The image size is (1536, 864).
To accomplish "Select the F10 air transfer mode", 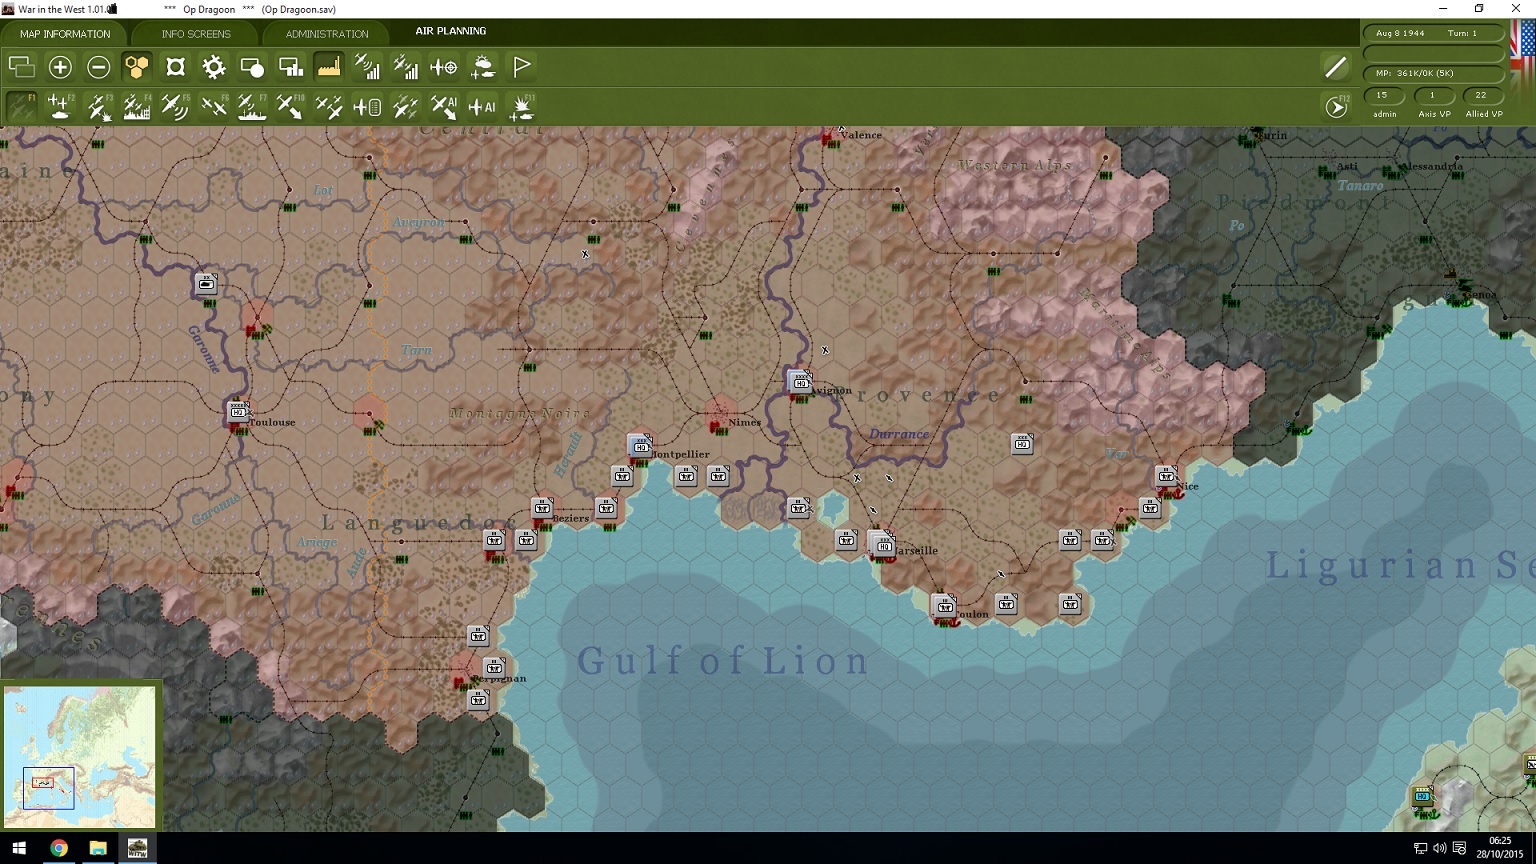I will click(290, 106).
